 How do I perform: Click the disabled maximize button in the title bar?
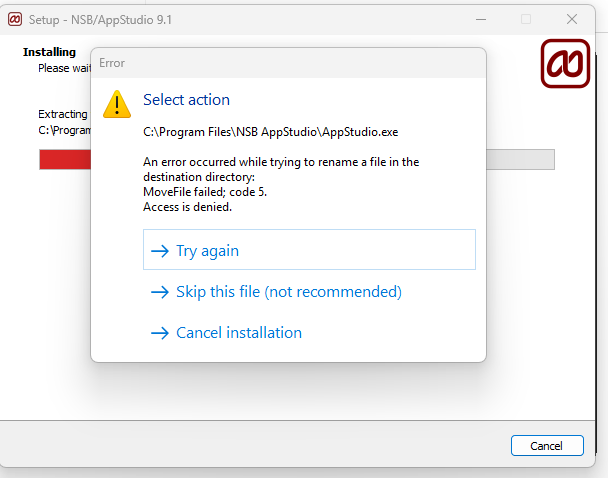pos(526,19)
